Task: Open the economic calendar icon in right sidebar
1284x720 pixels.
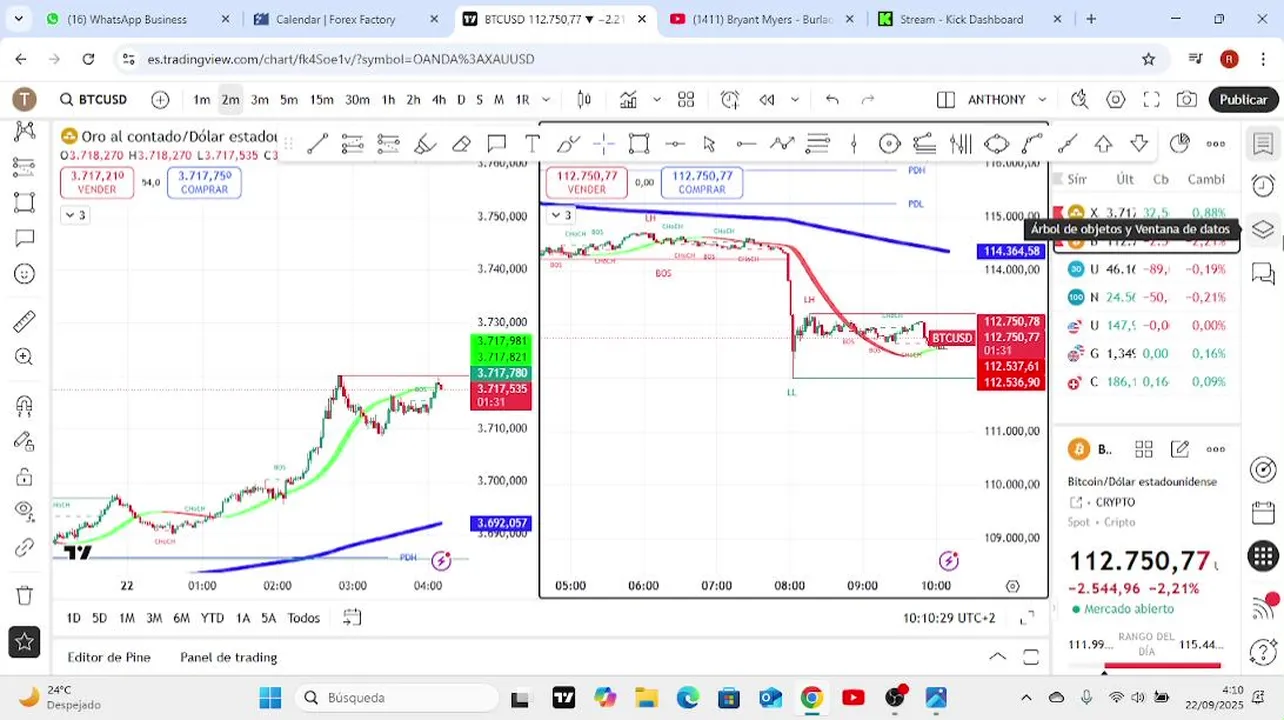Action: coord(1263,514)
